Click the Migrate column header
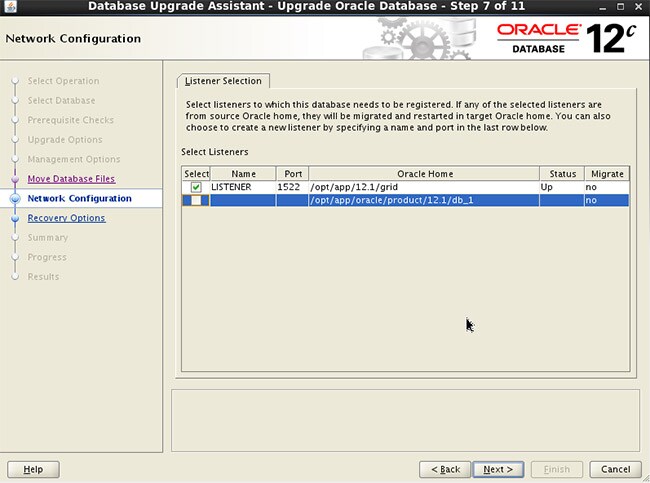This screenshot has width=650, height=483. click(x=607, y=174)
